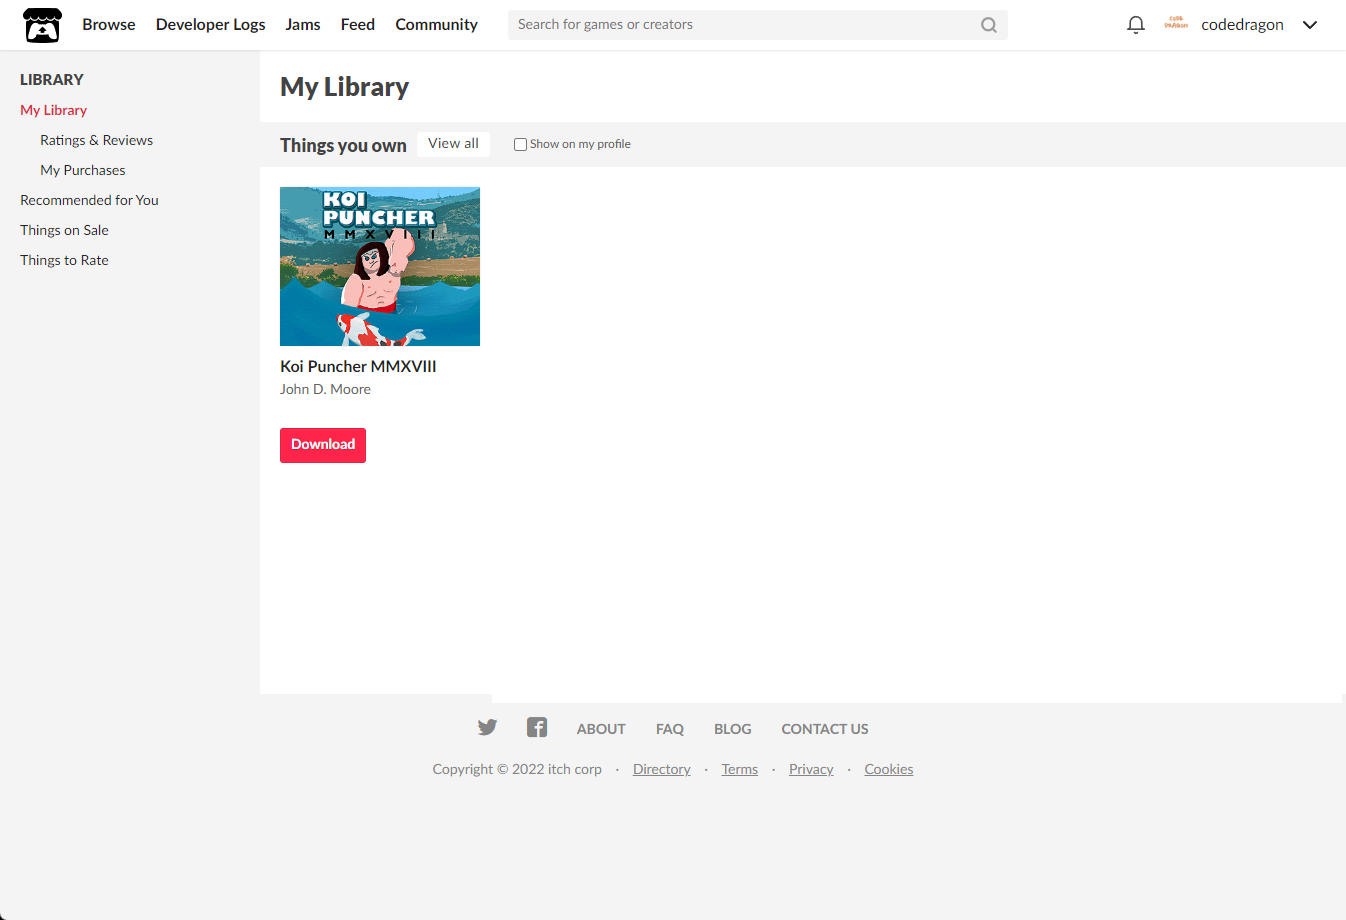
Task: Open the BLOG footer link
Action: [x=733, y=729]
